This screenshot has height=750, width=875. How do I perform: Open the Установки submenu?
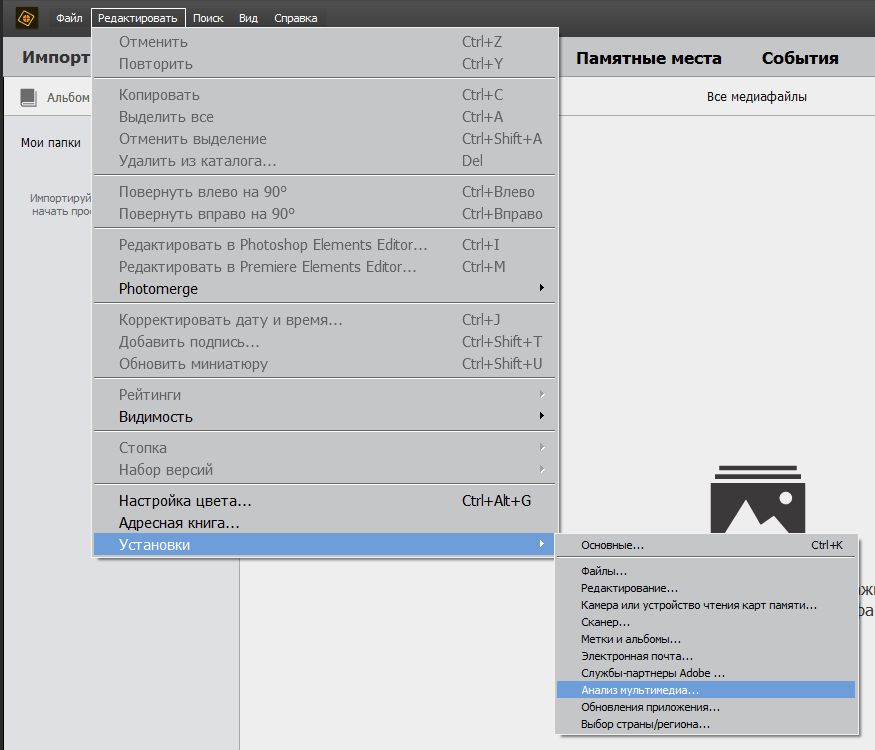click(325, 545)
